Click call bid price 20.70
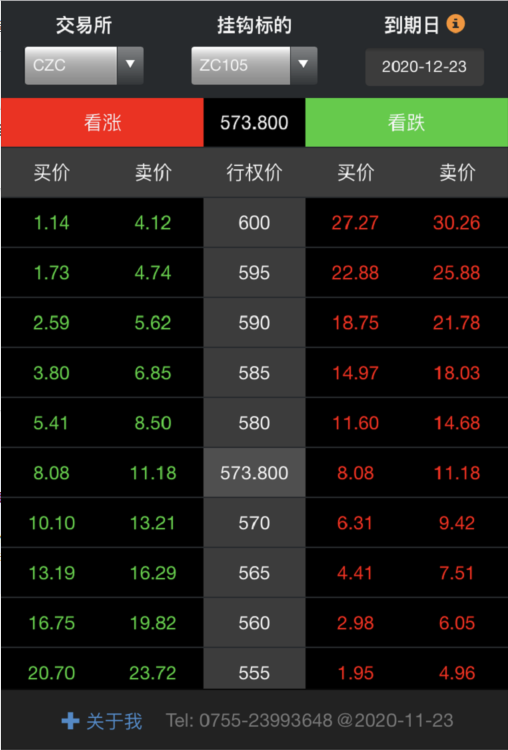 [51, 673]
